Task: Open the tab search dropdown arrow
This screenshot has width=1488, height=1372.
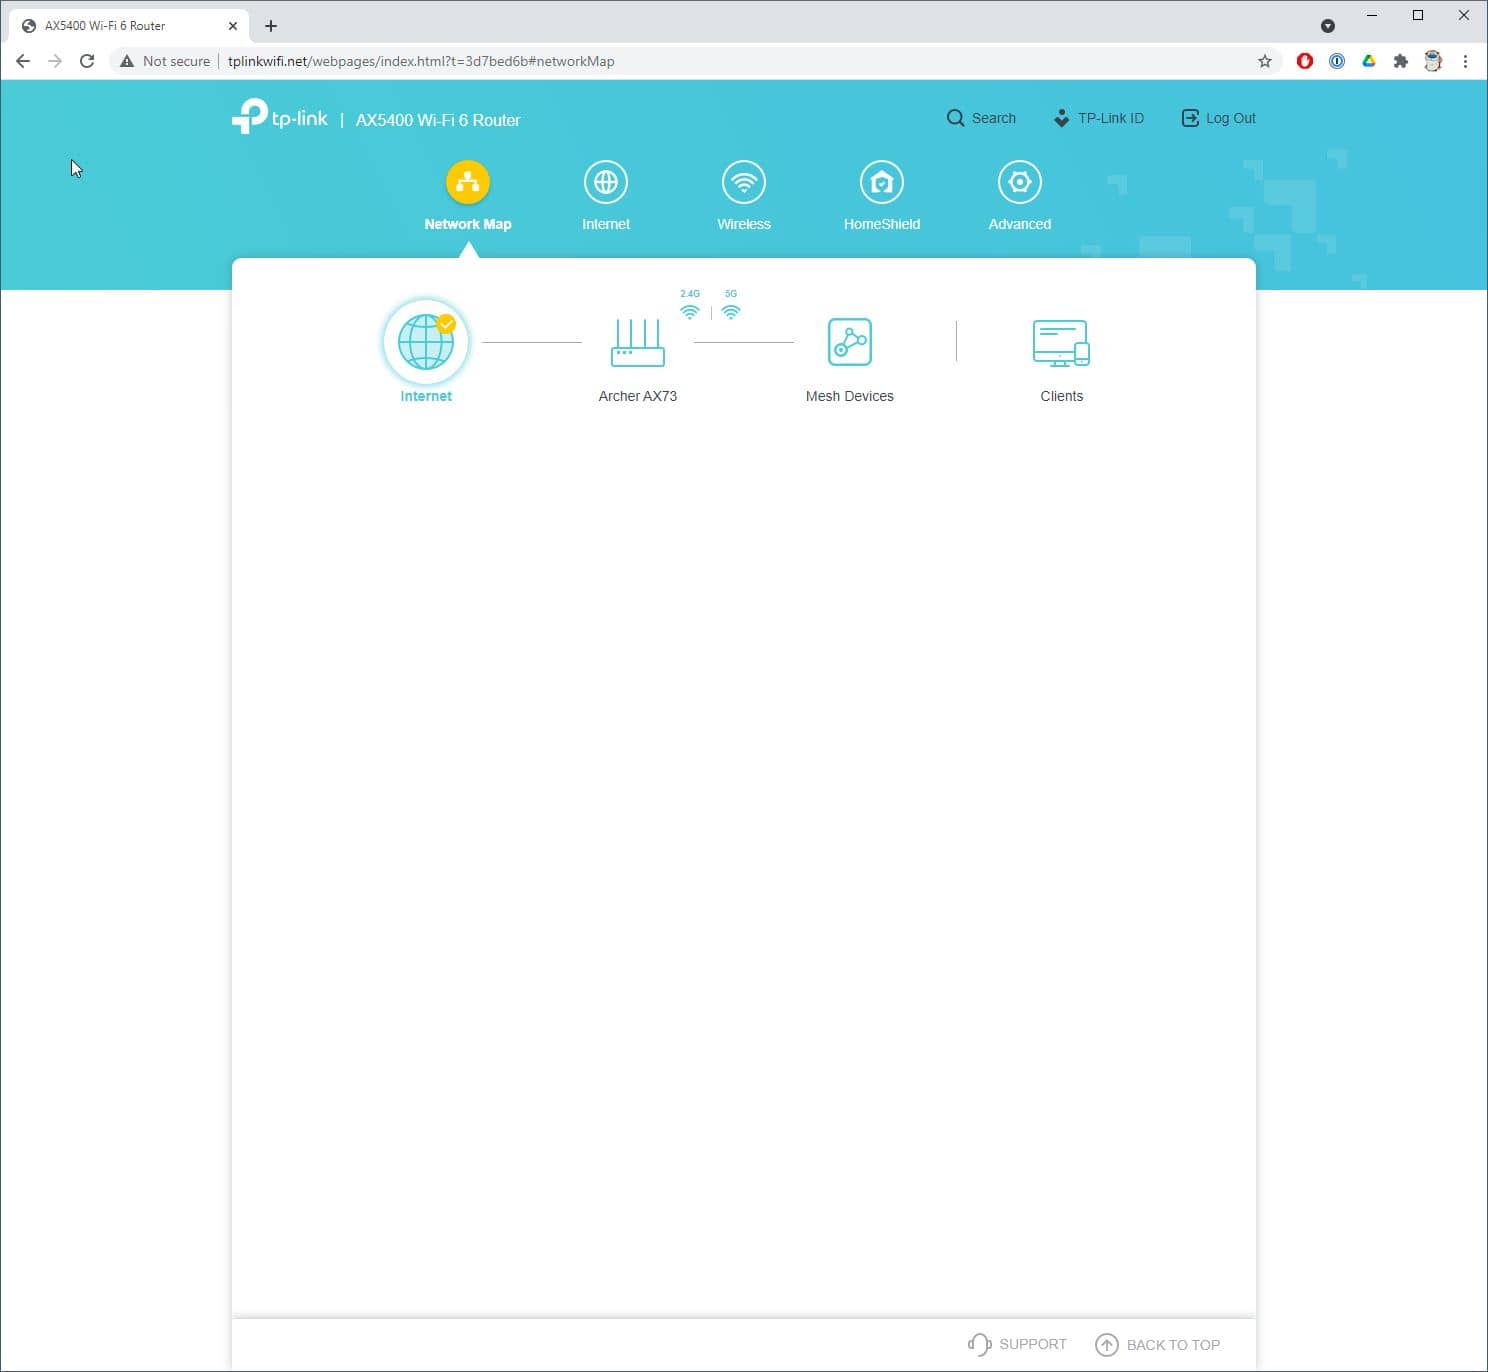Action: [x=1328, y=26]
